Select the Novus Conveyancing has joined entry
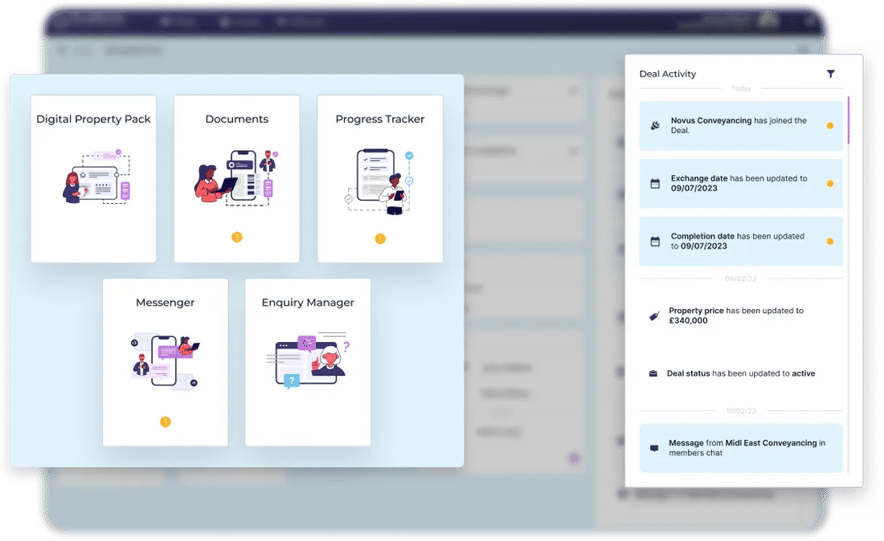This screenshot has height=541, width=884. pyautogui.click(x=741, y=126)
